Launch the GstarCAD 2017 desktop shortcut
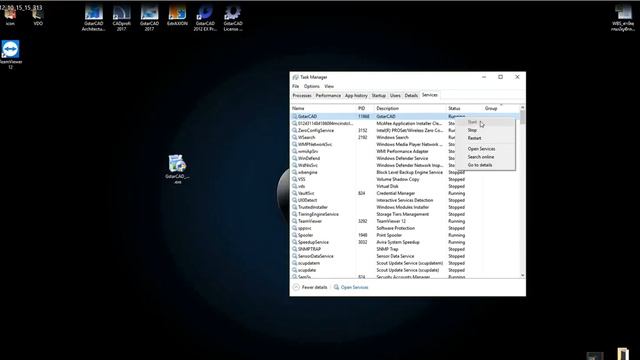Viewport: 640px width, 360px height. (x=149, y=18)
